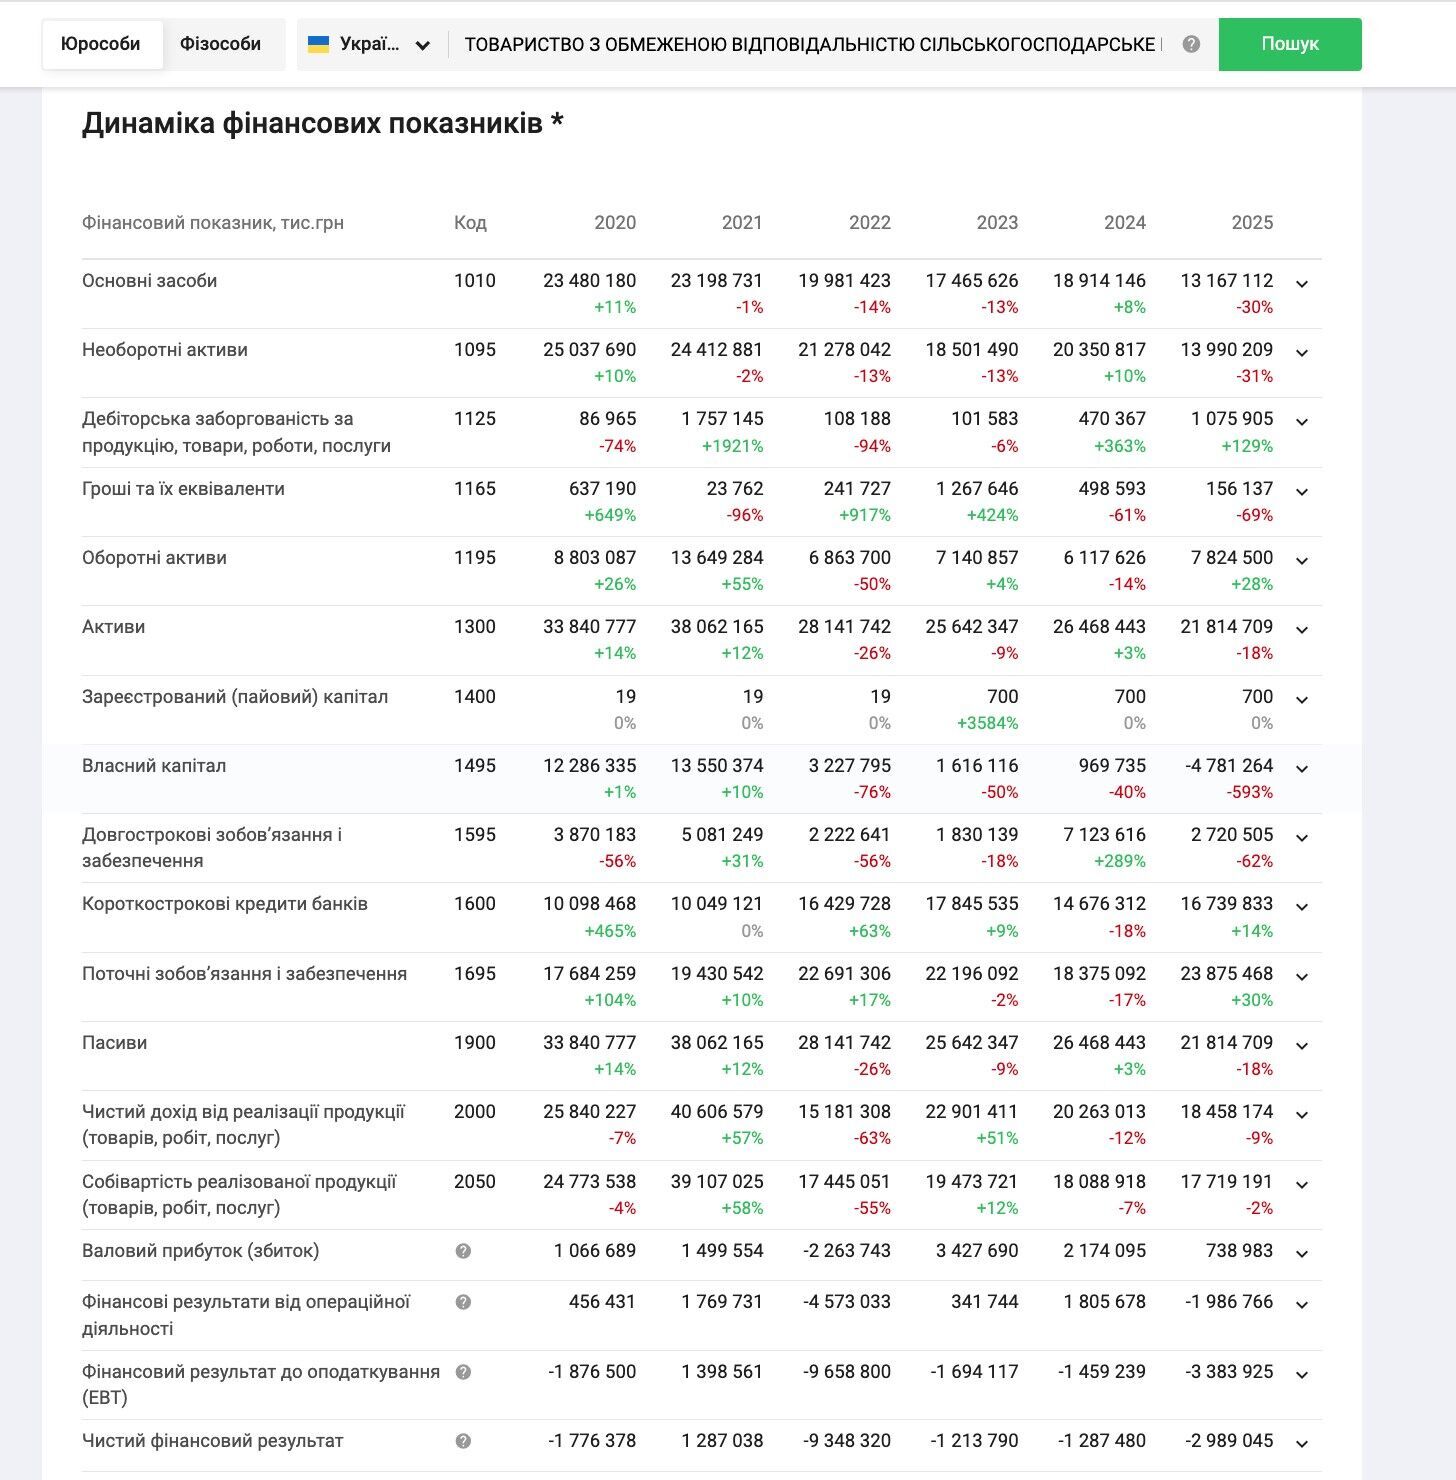Expand the Фінансові результати від операційної діяльності row
This screenshot has height=1480, width=1456.
point(1302,1305)
